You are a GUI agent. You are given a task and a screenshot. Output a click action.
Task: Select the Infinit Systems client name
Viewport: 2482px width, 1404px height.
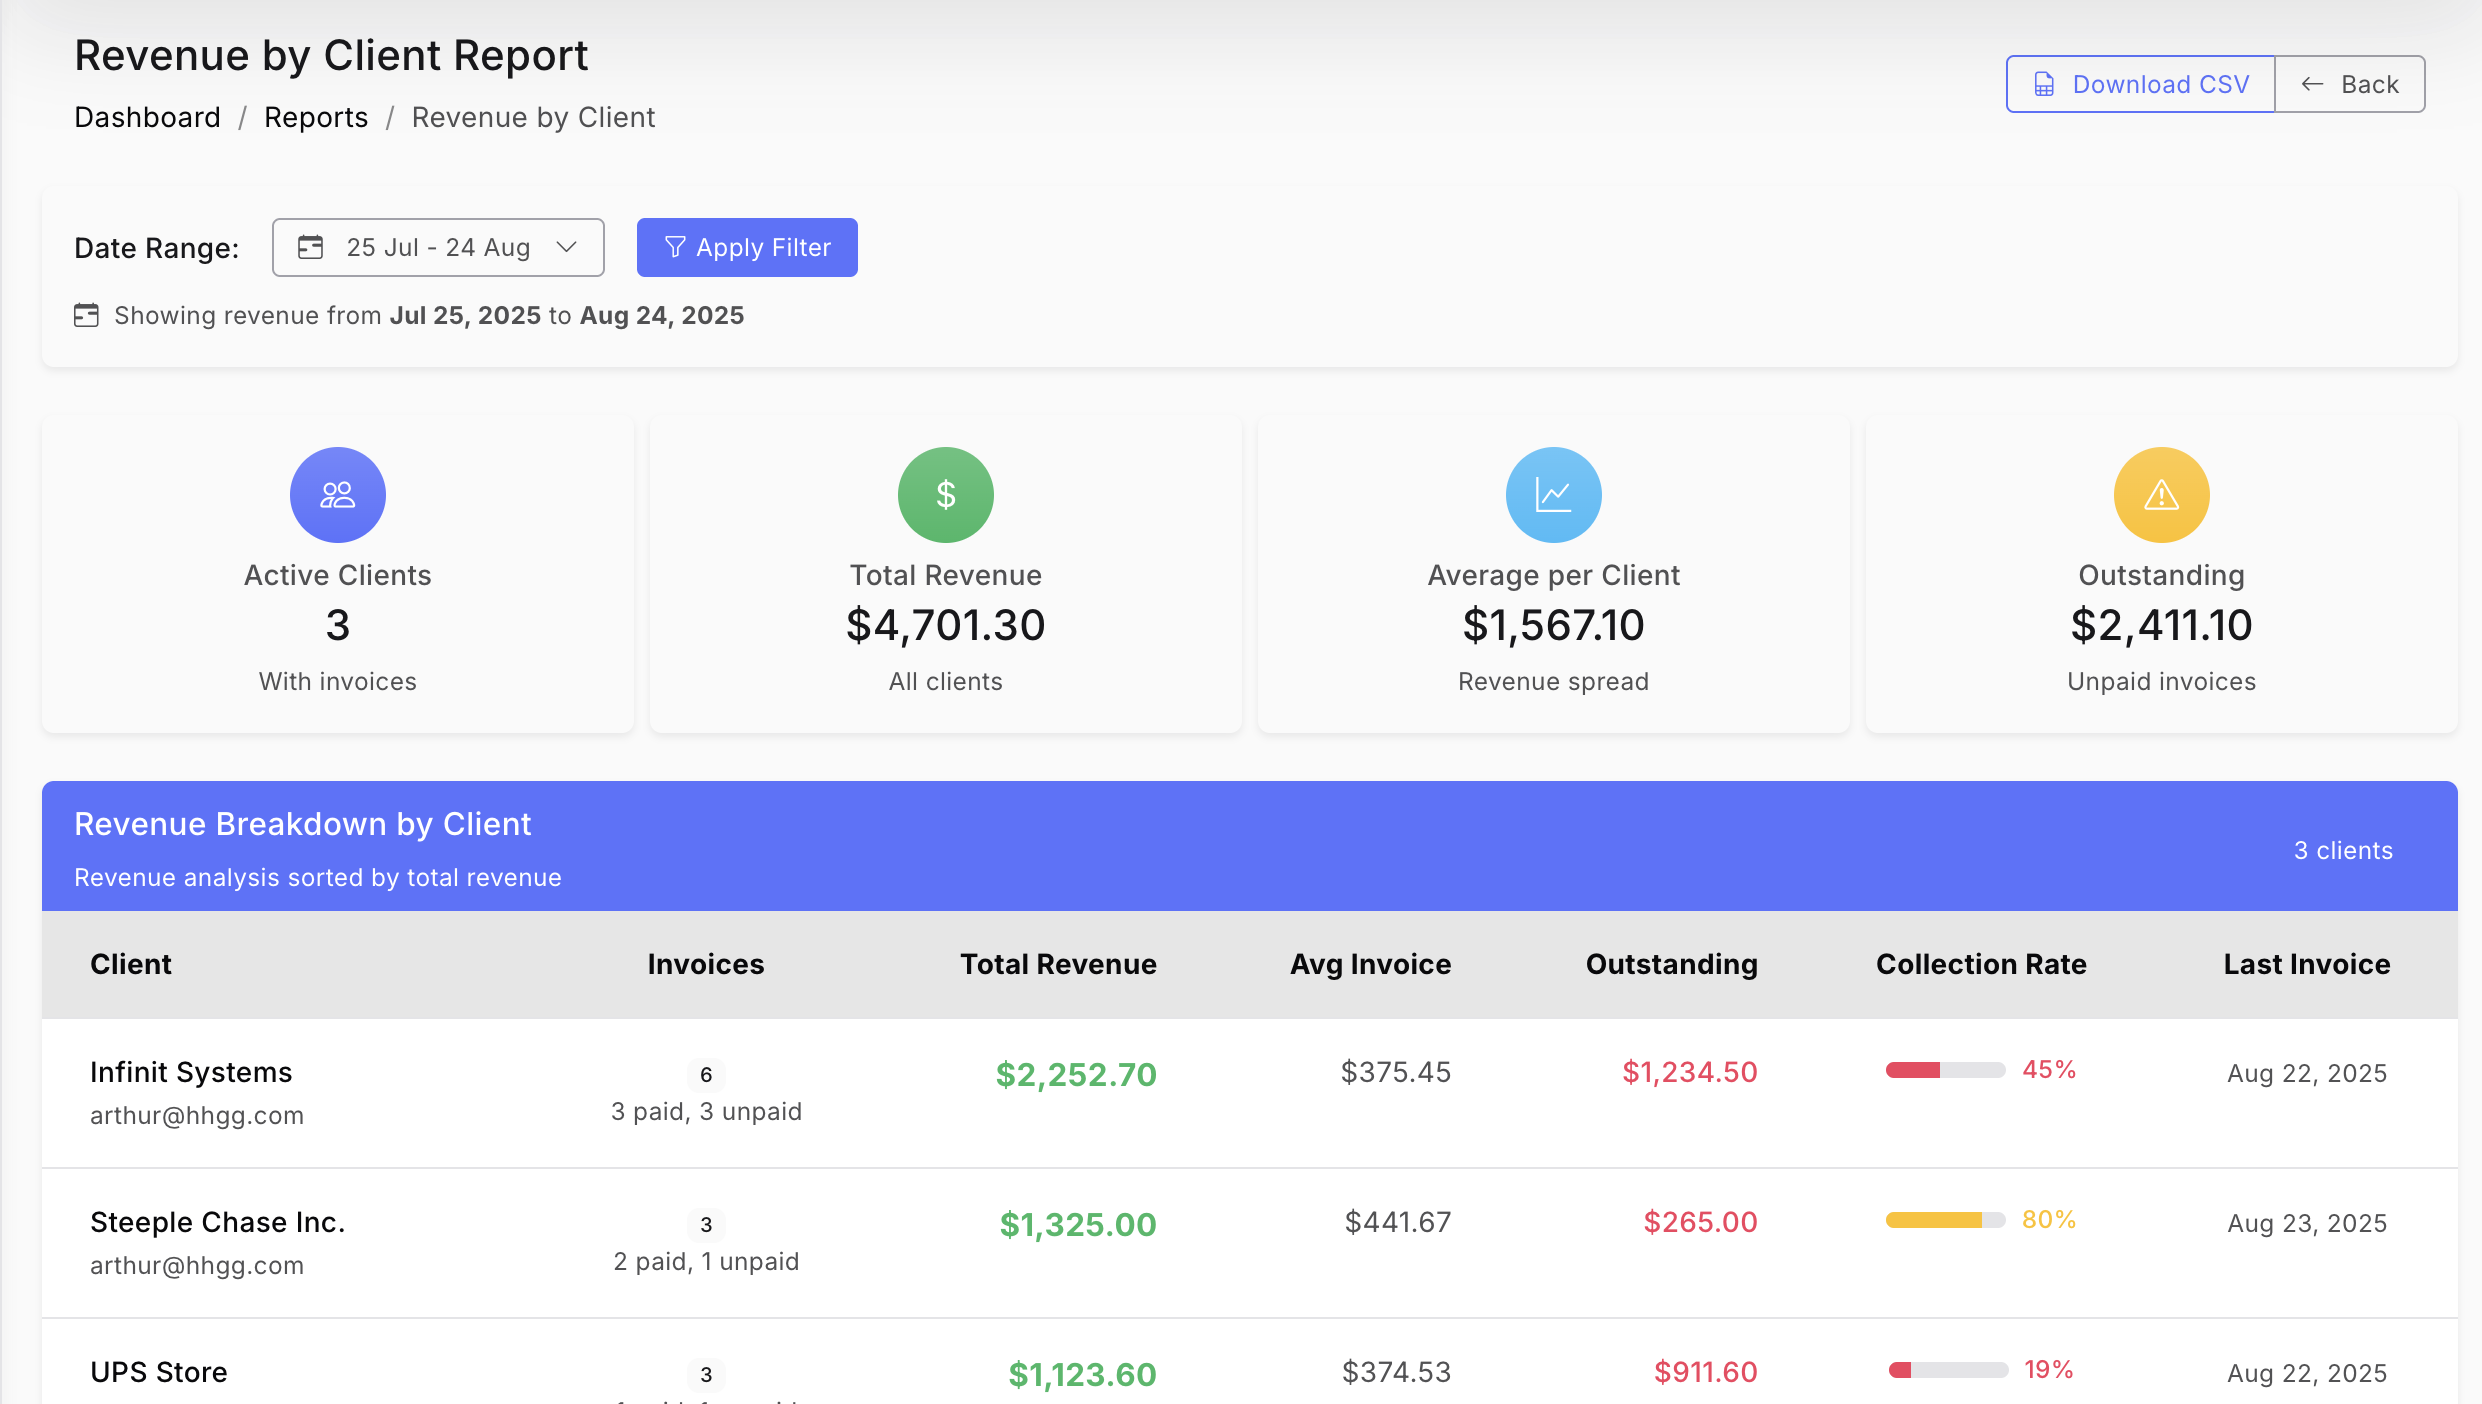click(x=191, y=1072)
